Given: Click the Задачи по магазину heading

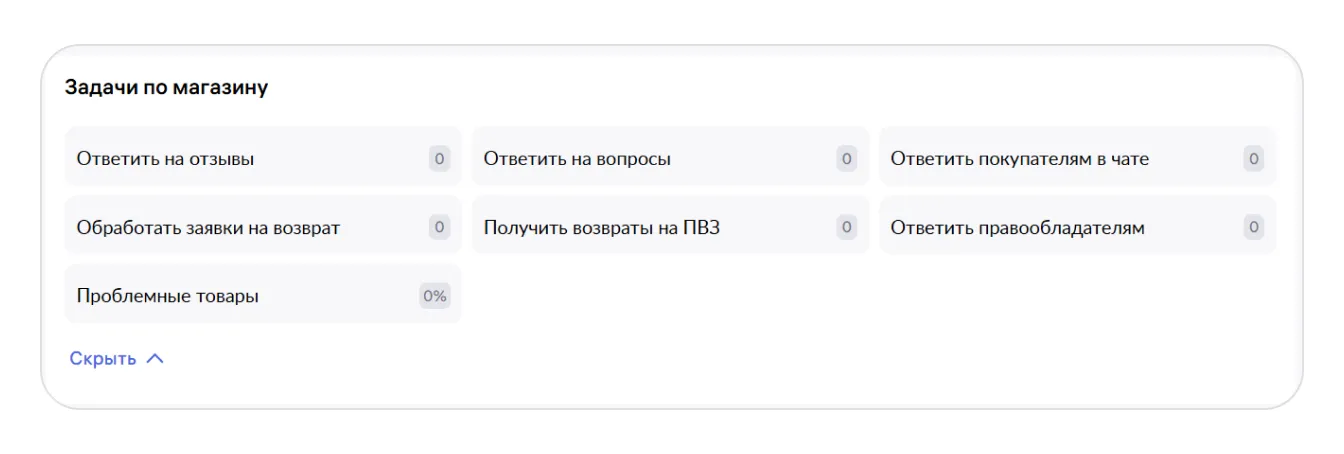Looking at the screenshot, I should point(166,87).
